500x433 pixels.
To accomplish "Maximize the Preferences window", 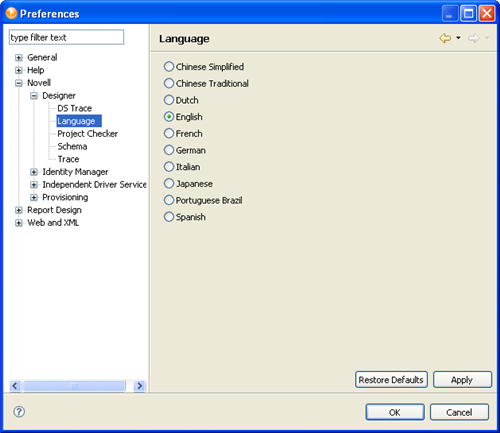I will (x=468, y=14).
